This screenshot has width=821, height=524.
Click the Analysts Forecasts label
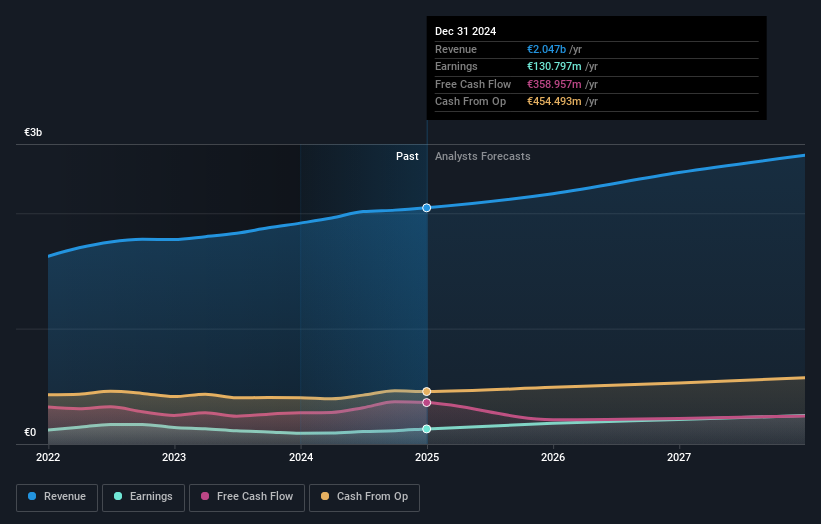coord(483,157)
